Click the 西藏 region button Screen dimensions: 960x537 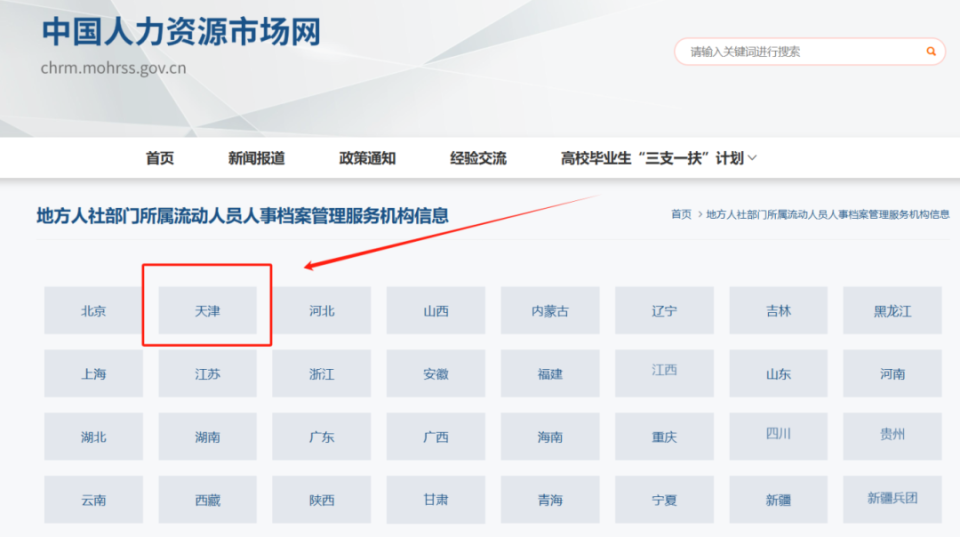pos(208,500)
